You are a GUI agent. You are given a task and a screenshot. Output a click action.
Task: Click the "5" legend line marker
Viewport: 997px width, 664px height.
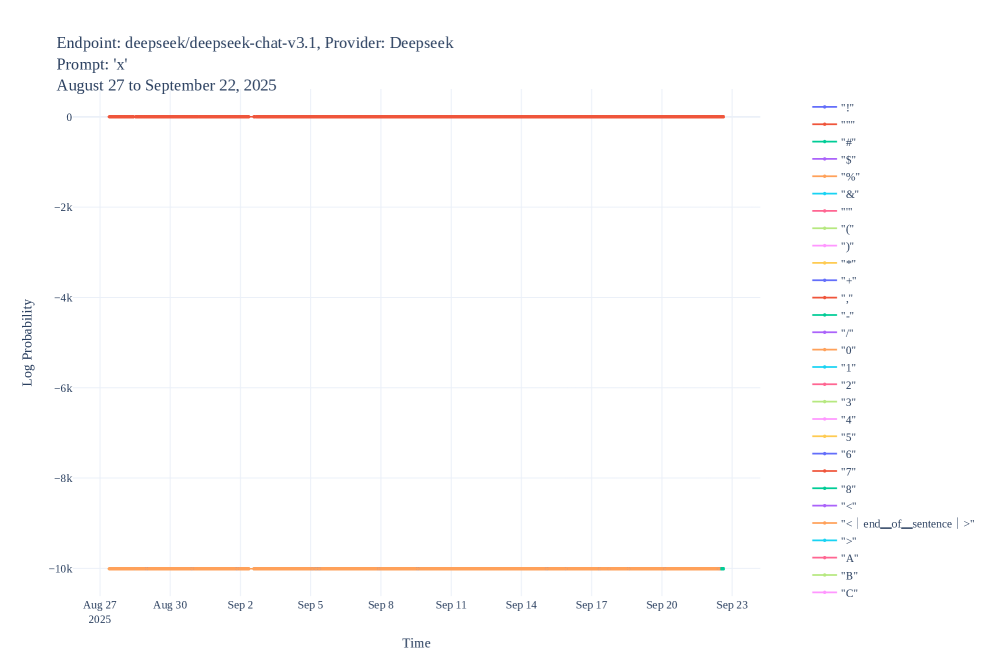click(x=824, y=437)
